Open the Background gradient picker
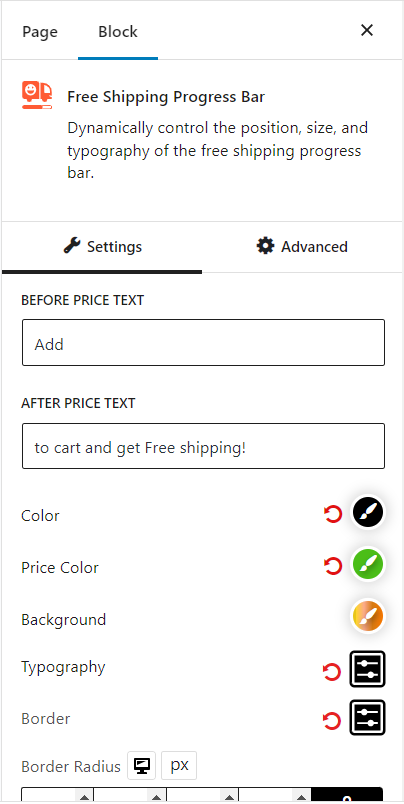 (368, 616)
